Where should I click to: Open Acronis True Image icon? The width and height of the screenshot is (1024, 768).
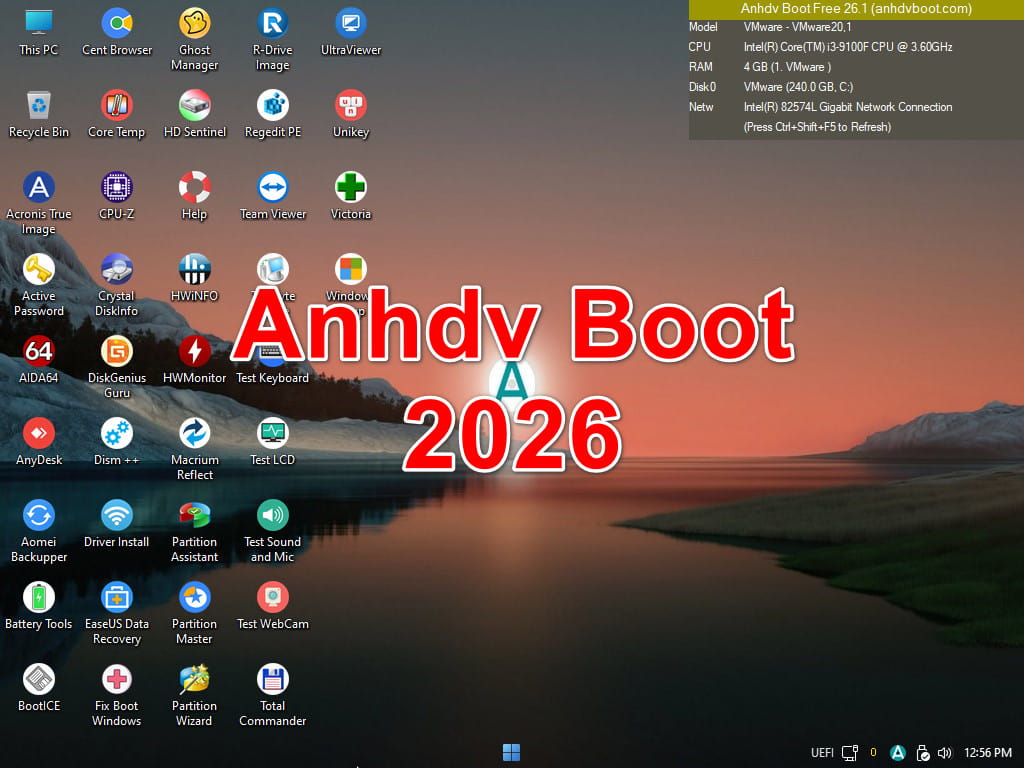(39, 203)
